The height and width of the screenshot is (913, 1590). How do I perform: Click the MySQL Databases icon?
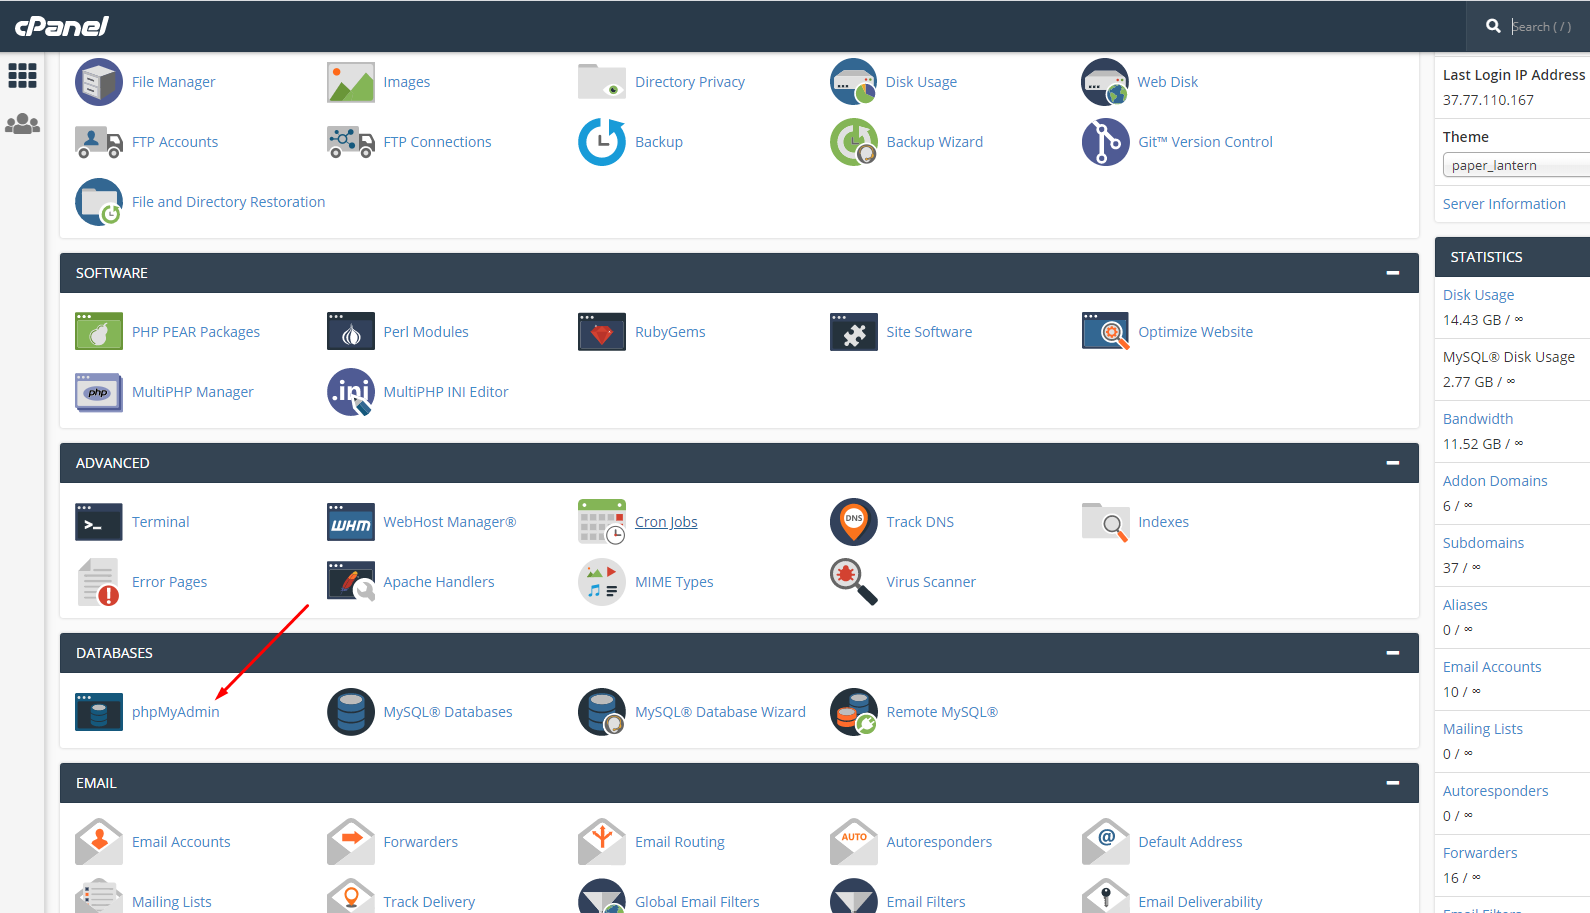351,712
